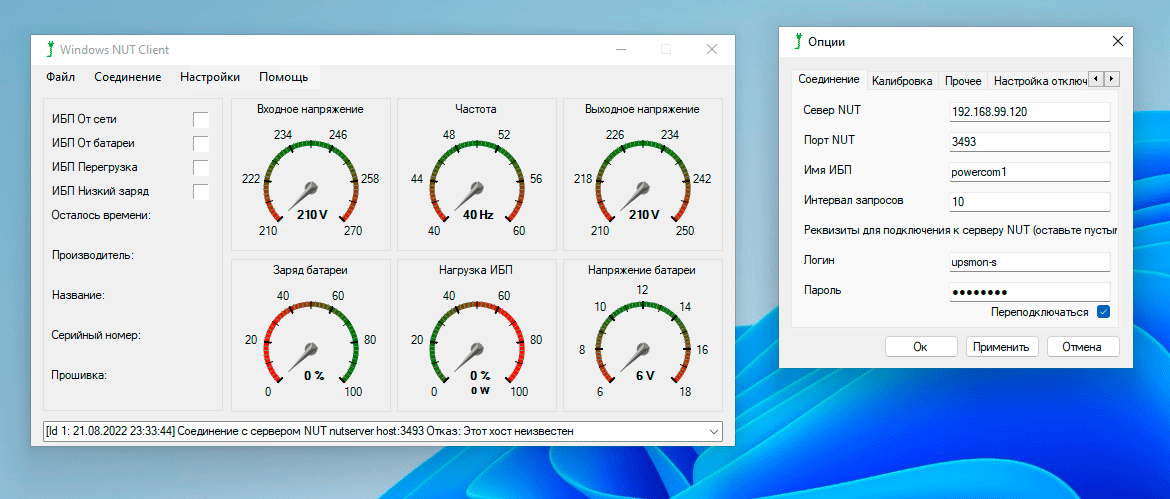Image resolution: width=1170 pixels, height=499 pixels.
Task: Switch to the Калибровка tab
Action: pos(902,80)
